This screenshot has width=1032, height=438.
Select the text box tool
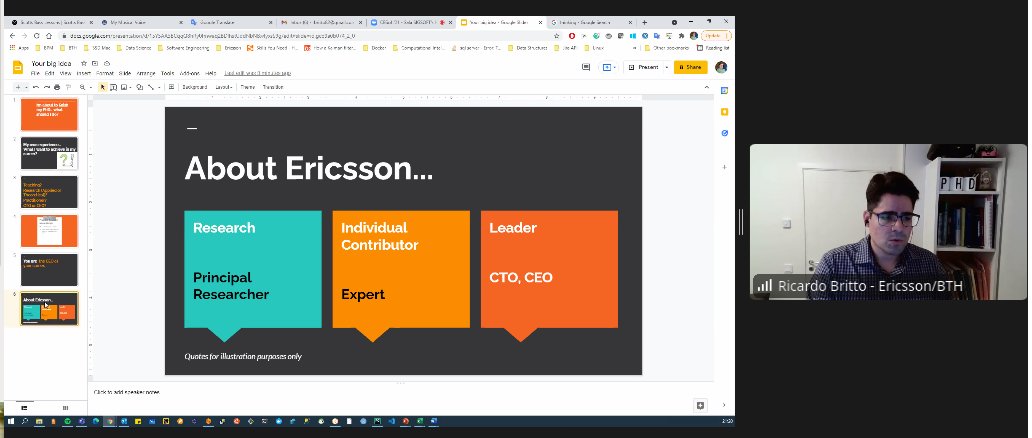pyautogui.click(x=113, y=87)
